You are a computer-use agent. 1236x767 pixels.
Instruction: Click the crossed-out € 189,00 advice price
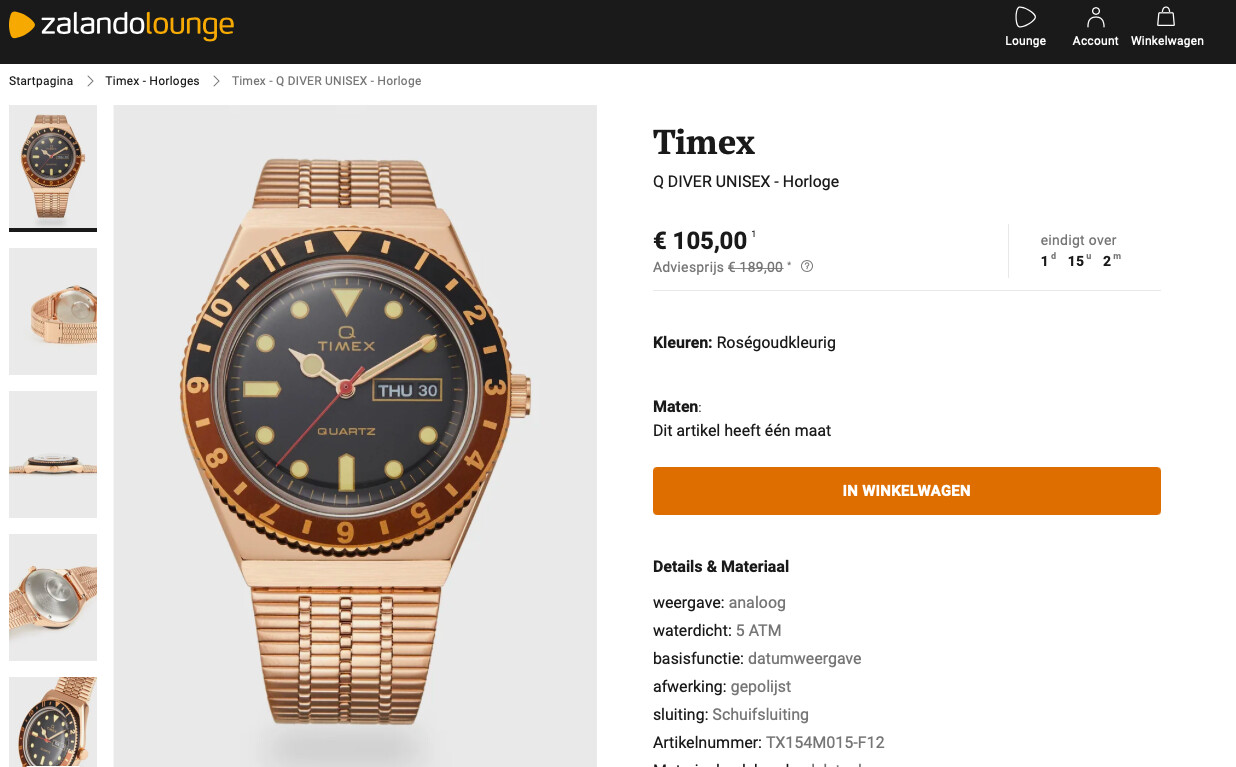(x=755, y=267)
